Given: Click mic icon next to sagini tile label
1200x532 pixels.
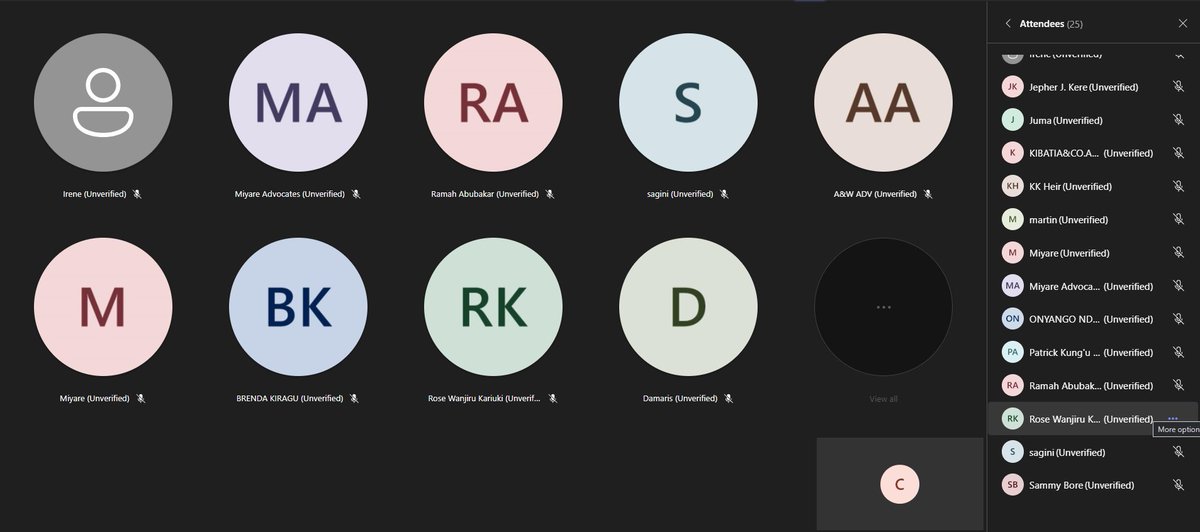Looking at the screenshot, I should tap(724, 194).
